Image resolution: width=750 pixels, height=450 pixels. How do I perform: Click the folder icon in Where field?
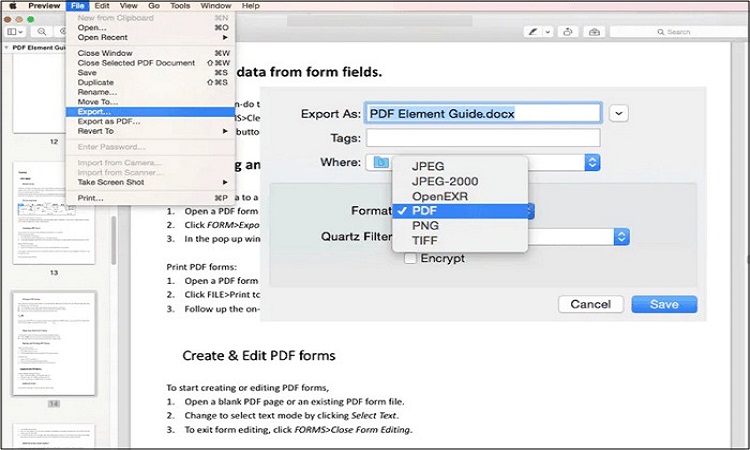click(379, 162)
